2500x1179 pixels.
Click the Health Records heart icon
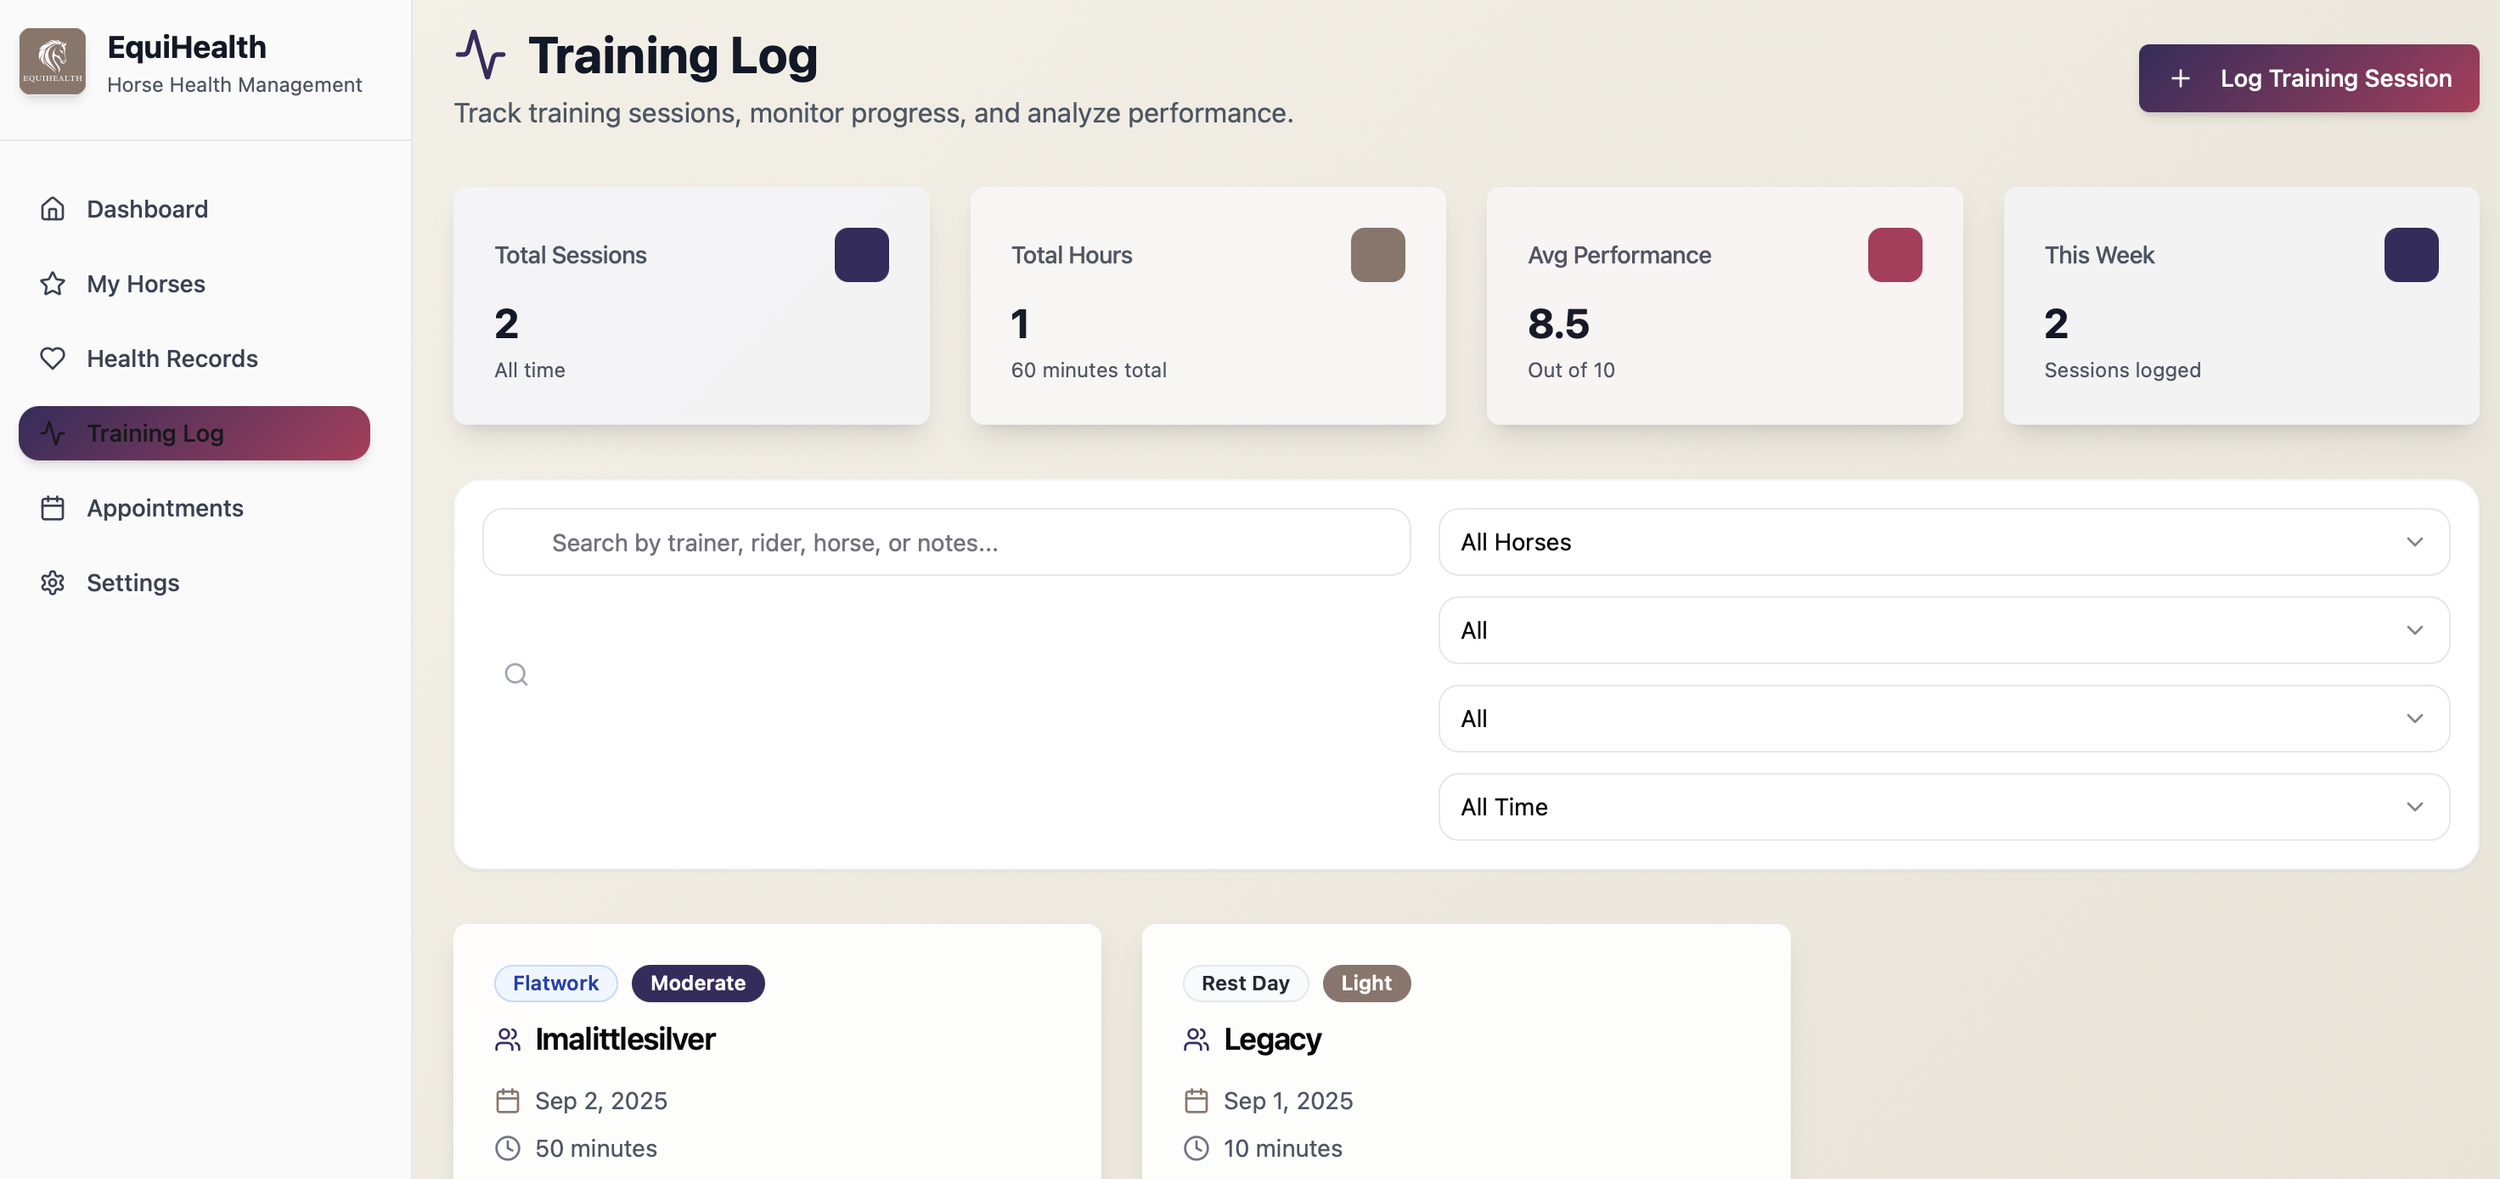52,358
